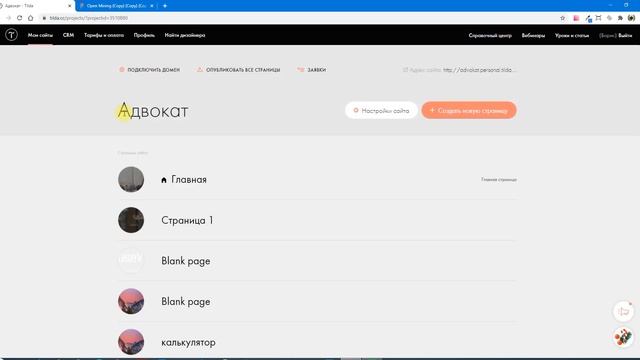
Task: Open the Страница 1 page
Action: point(187,220)
